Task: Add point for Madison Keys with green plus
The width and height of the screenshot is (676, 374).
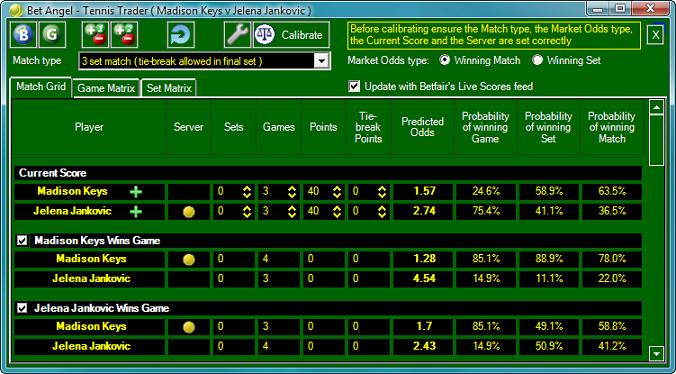Action: click(136, 192)
